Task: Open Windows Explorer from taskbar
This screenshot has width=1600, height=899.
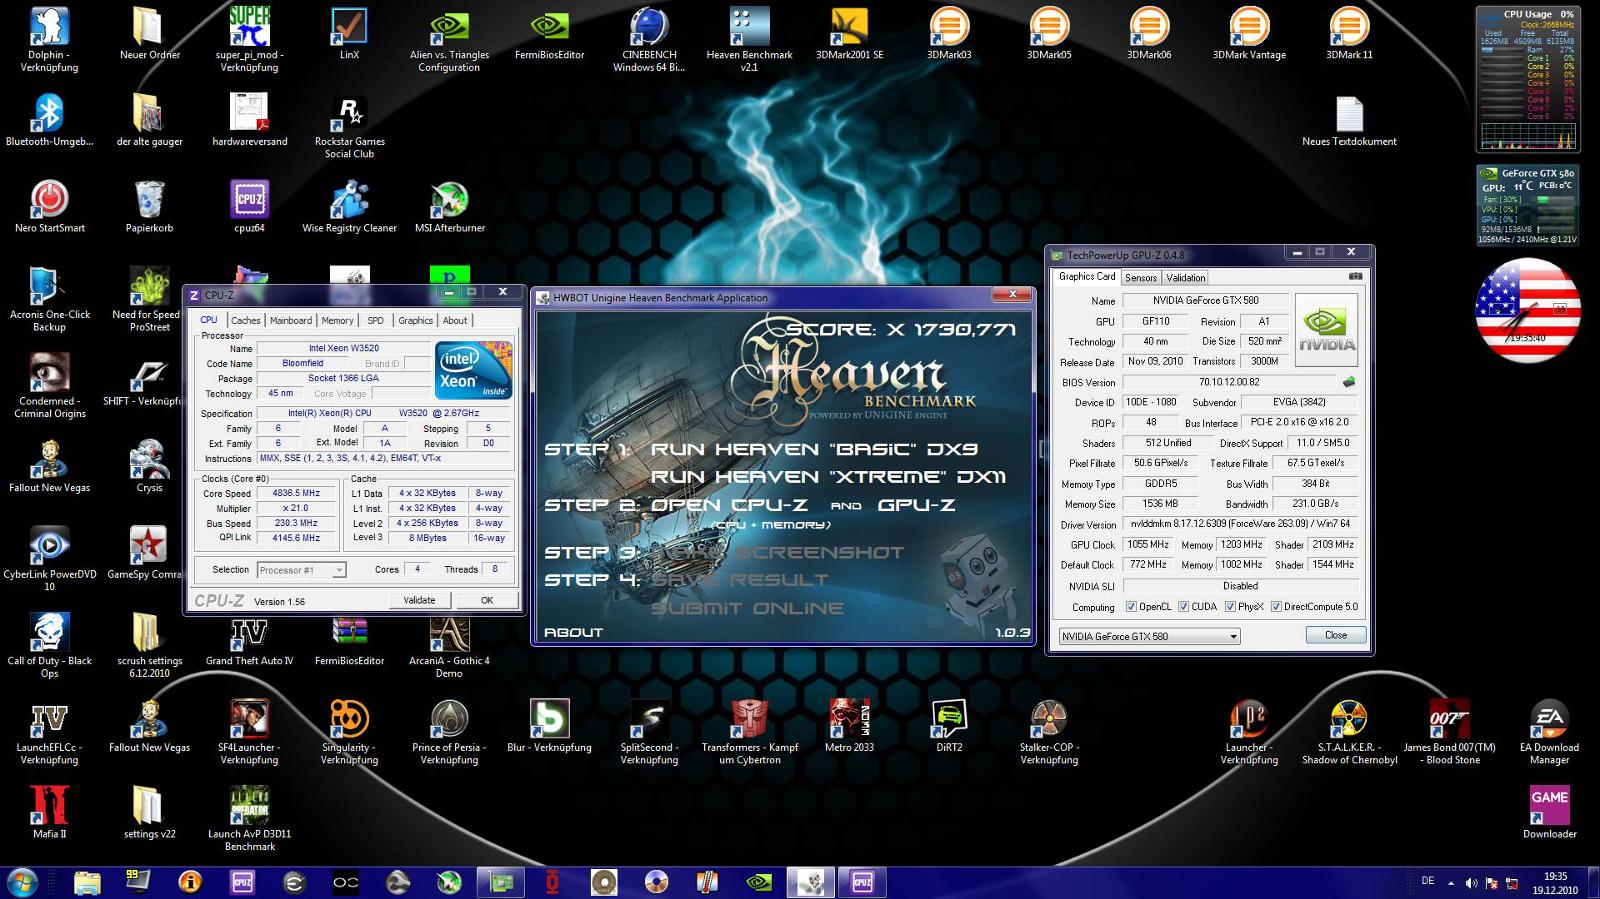Action: click(x=87, y=882)
